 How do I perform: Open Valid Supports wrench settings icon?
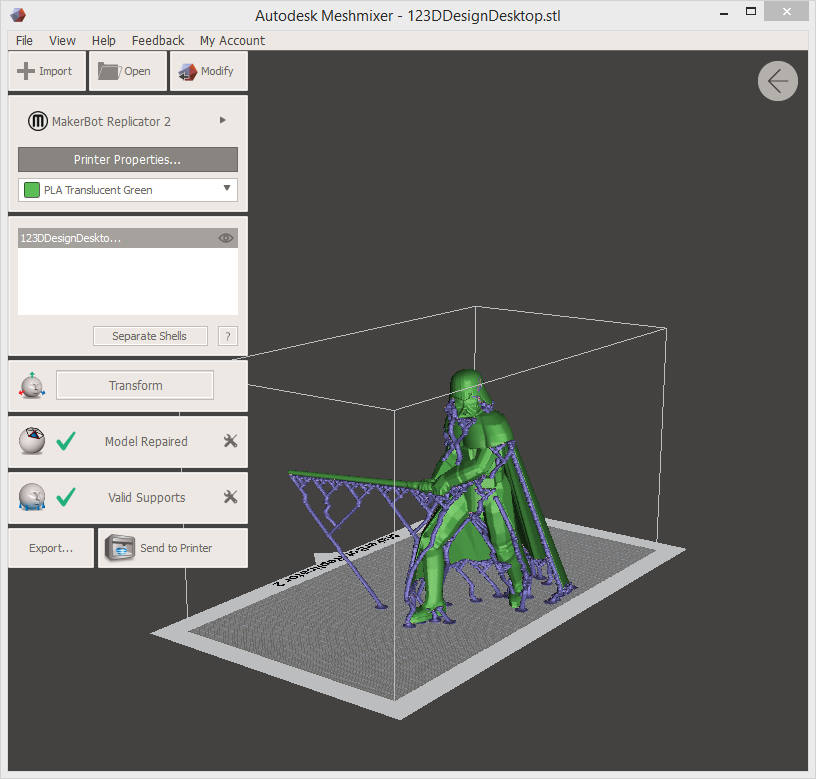click(x=230, y=497)
